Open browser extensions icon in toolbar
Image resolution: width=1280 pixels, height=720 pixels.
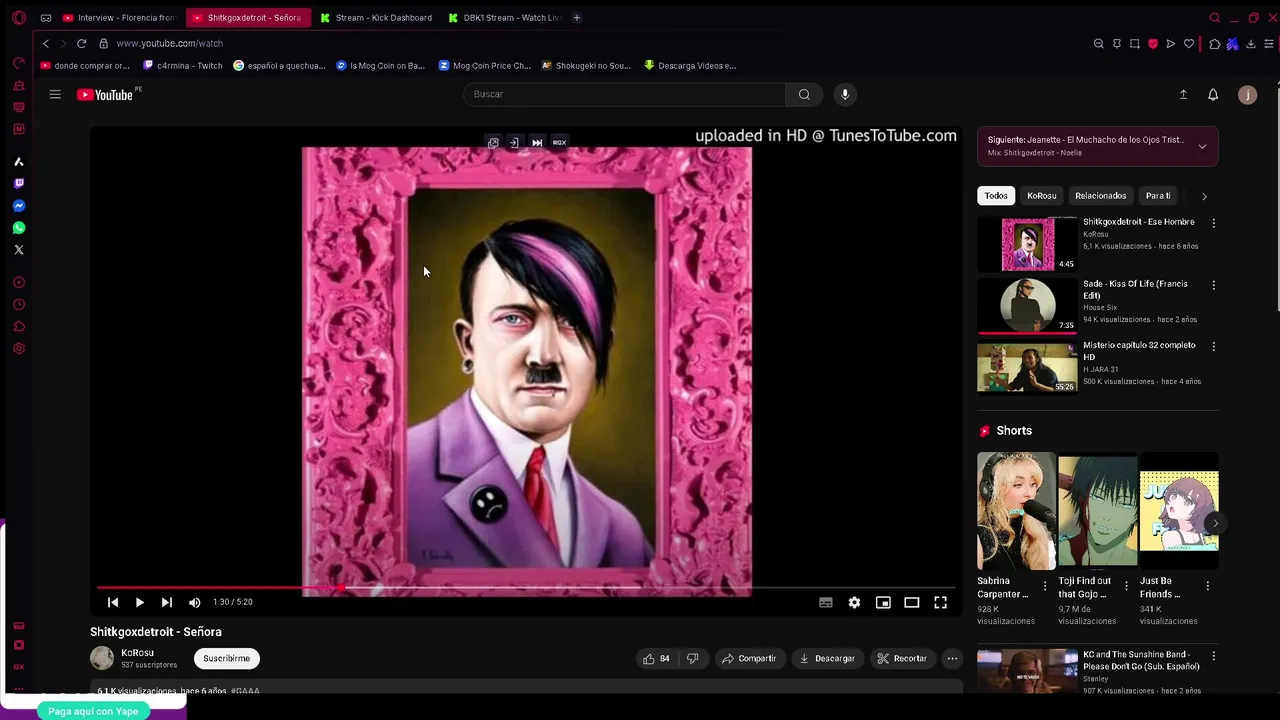pos(1214,44)
